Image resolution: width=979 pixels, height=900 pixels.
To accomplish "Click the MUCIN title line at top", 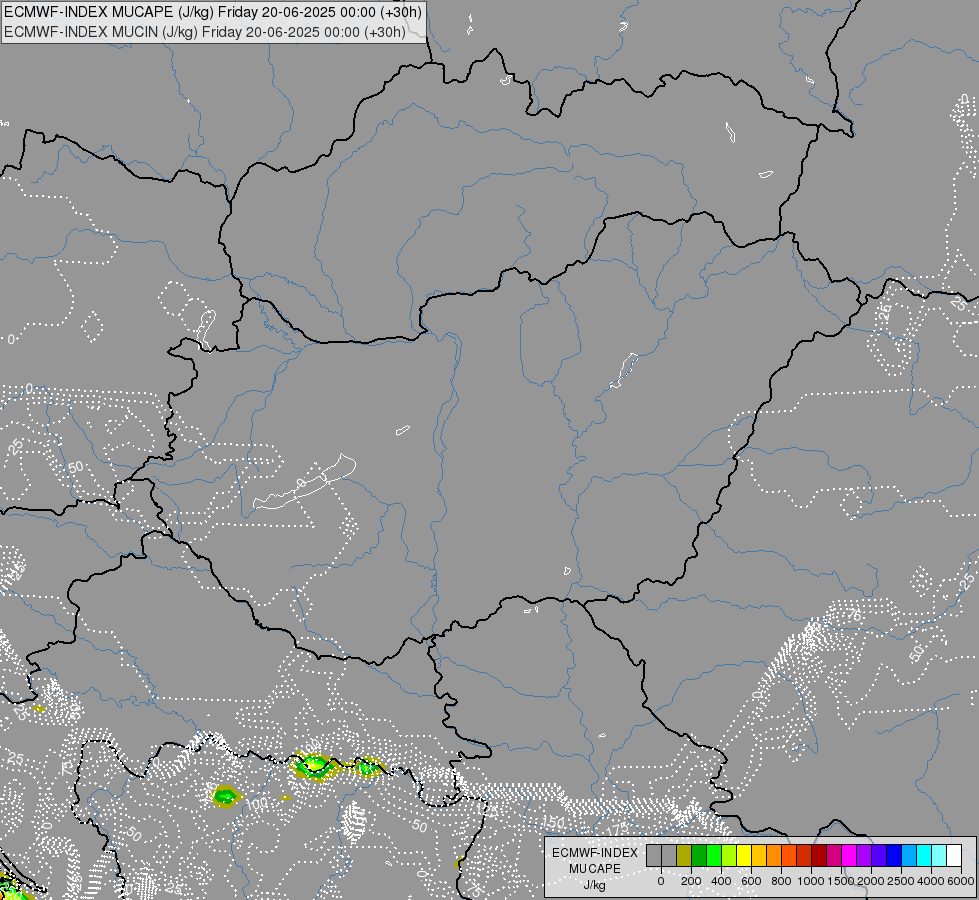I will point(205,32).
